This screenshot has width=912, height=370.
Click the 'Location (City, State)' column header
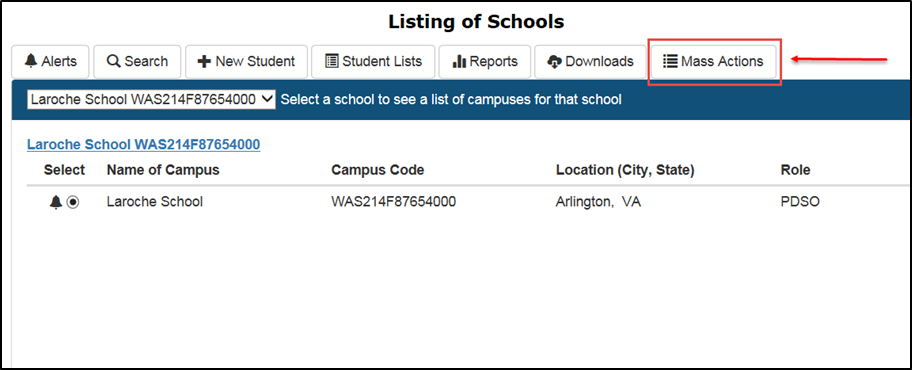(625, 170)
